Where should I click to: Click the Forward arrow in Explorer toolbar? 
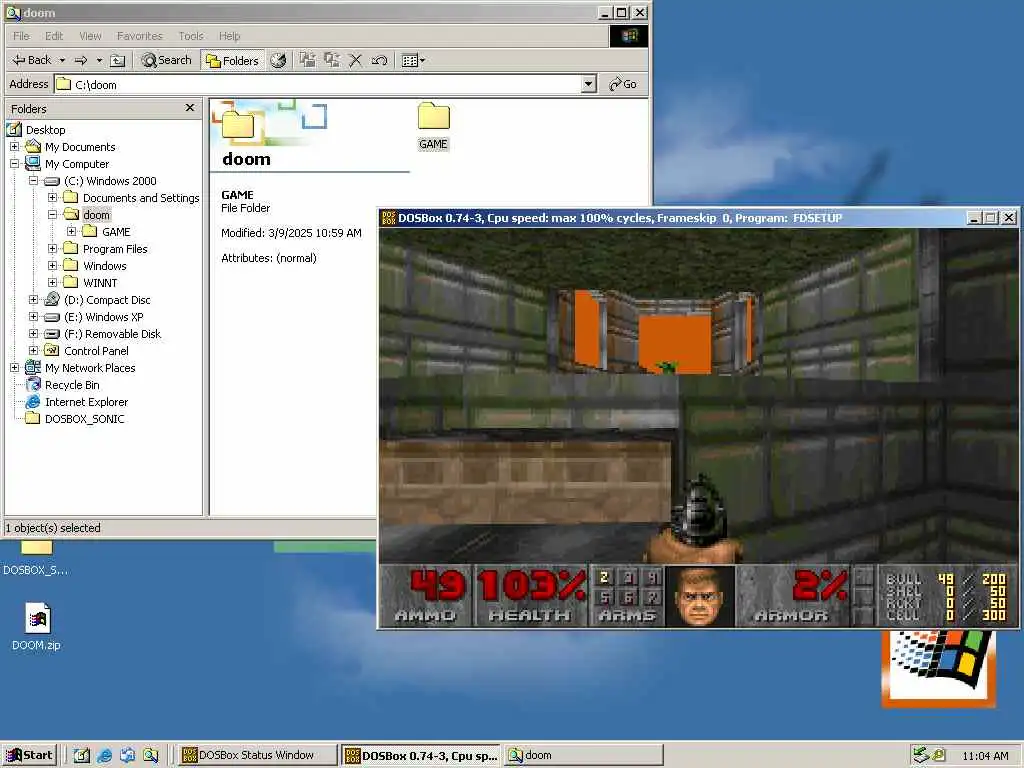[x=81, y=60]
